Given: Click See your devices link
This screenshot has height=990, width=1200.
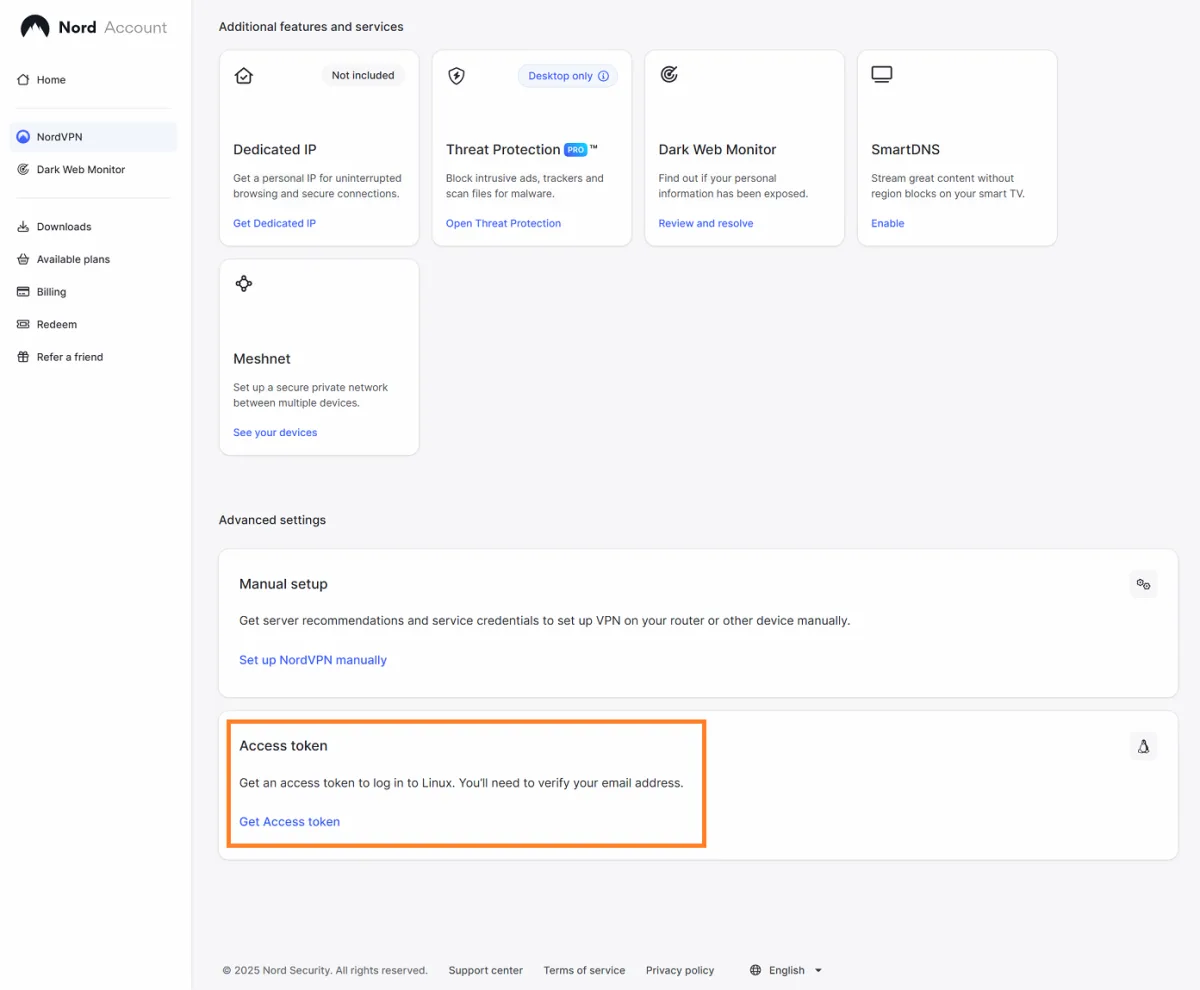Looking at the screenshot, I should (275, 432).
